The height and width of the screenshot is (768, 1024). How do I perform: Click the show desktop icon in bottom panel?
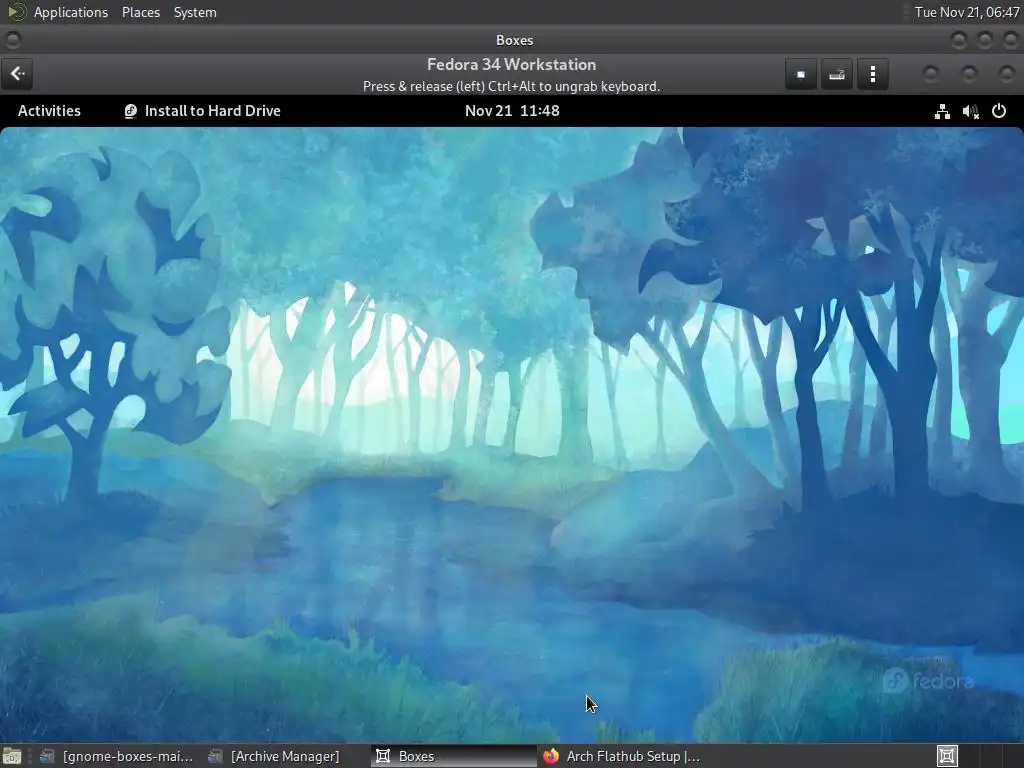point(12,756)
